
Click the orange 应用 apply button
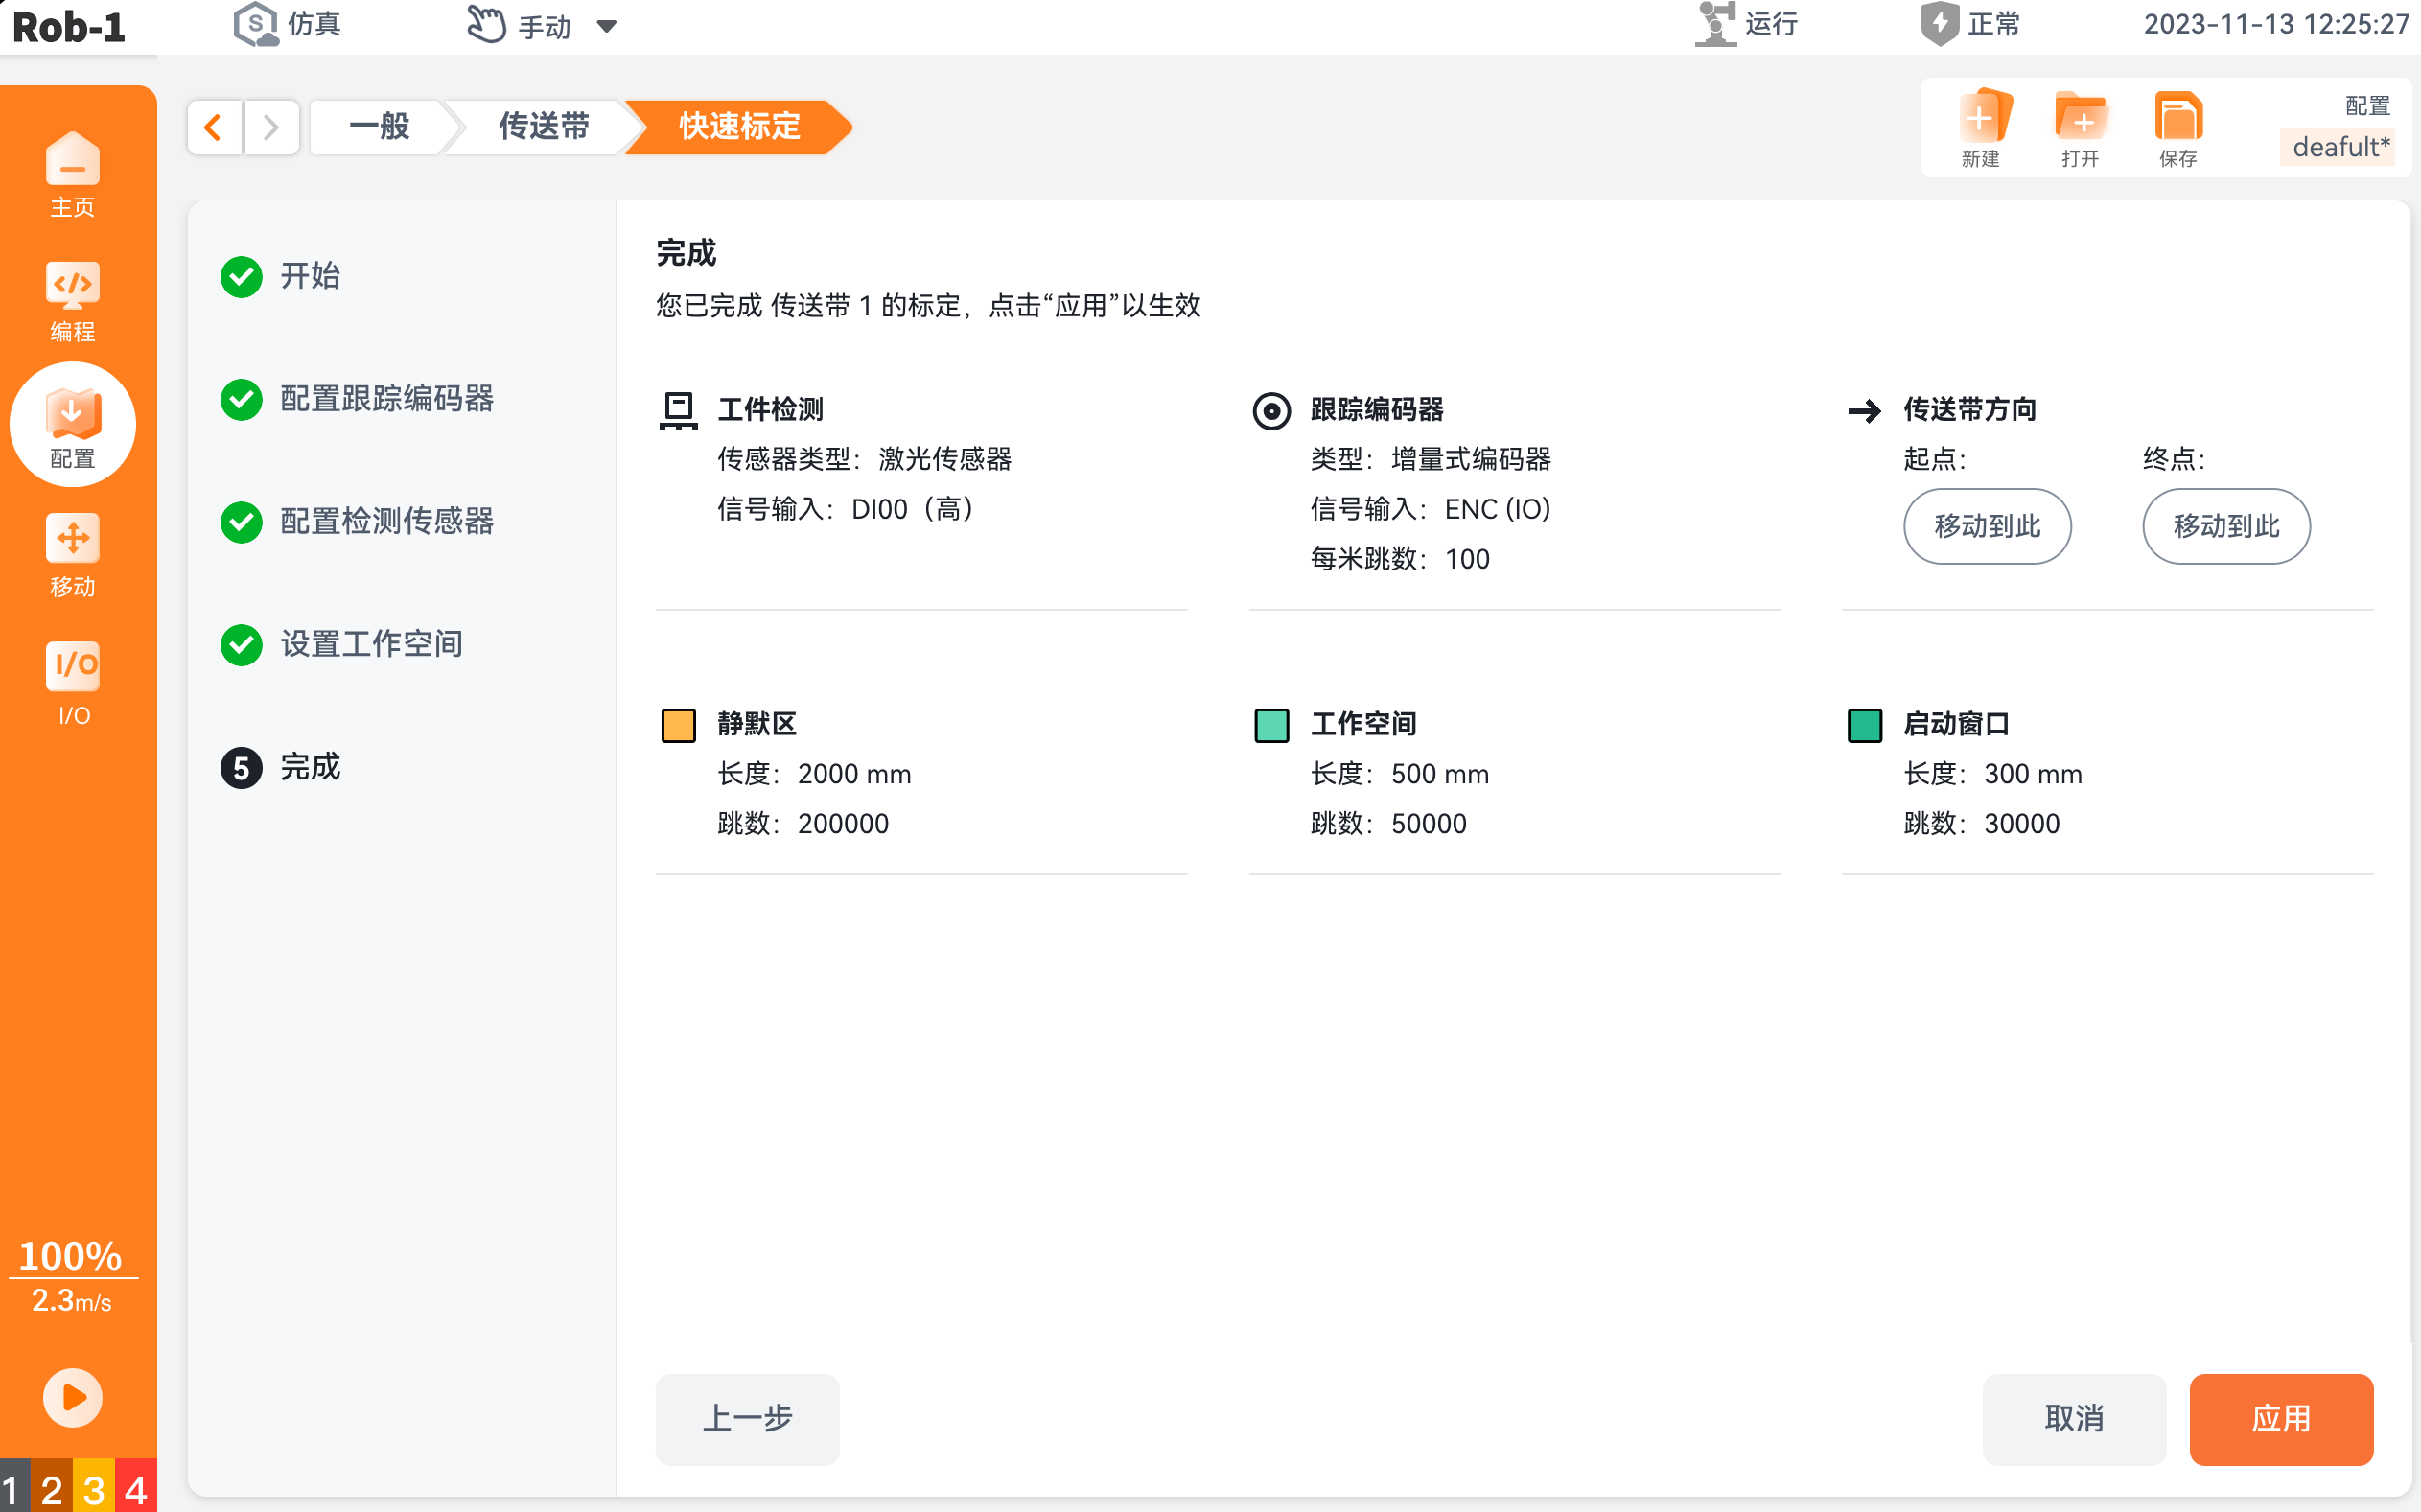[x=2281, y=1418]
